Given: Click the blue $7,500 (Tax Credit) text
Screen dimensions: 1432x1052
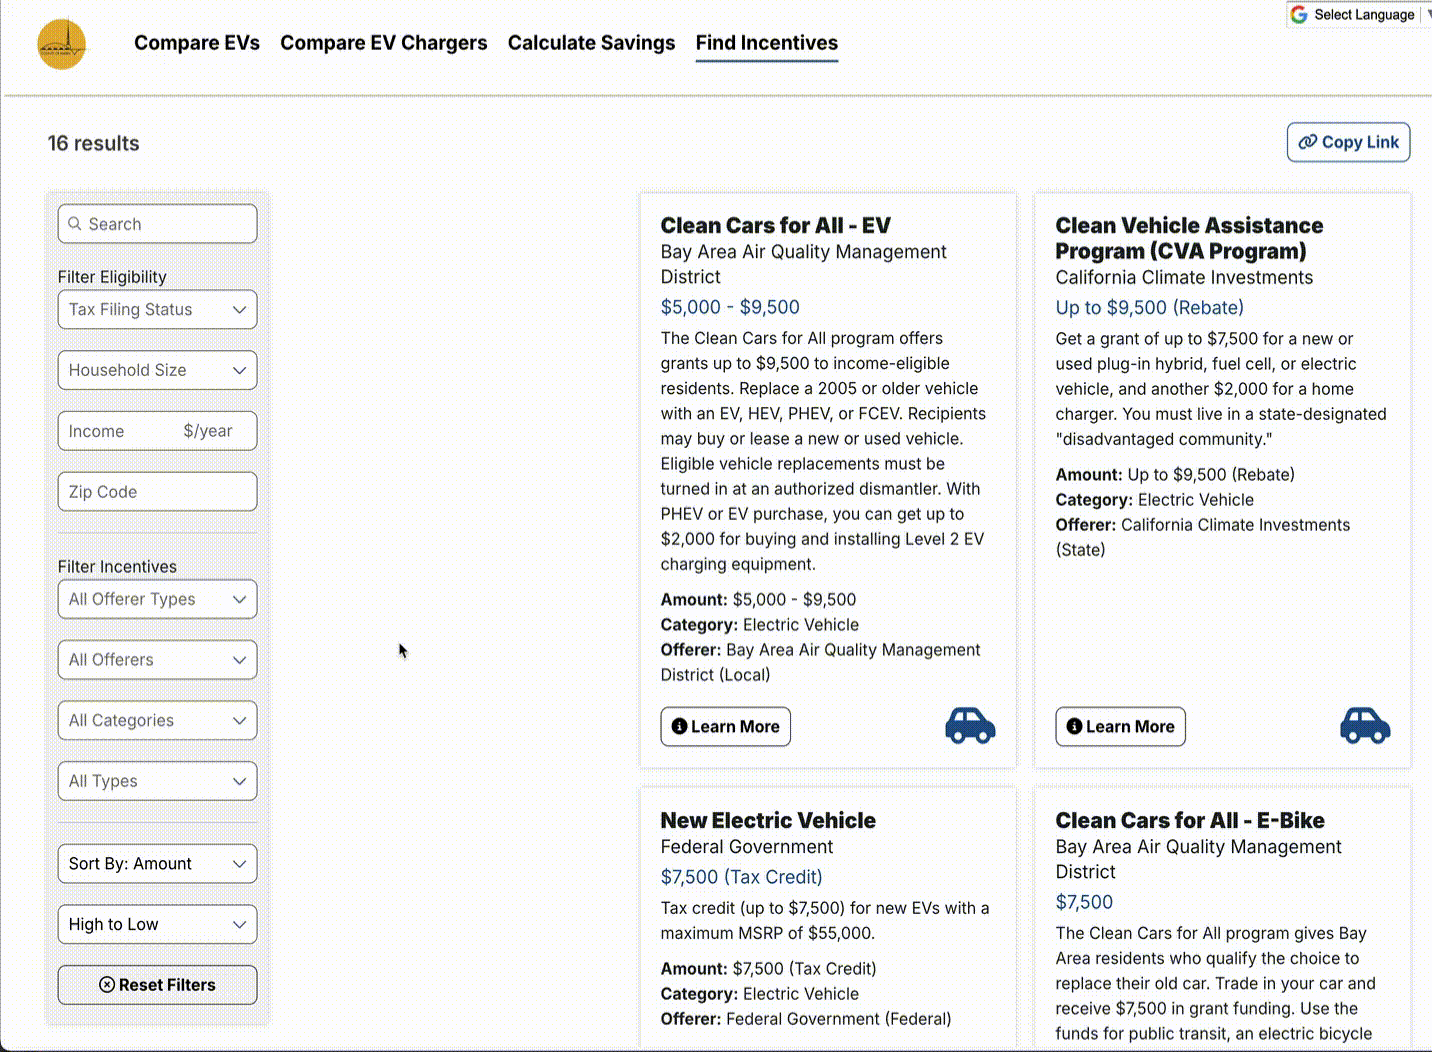Looking at the screenshot, I should coord(741,877).
